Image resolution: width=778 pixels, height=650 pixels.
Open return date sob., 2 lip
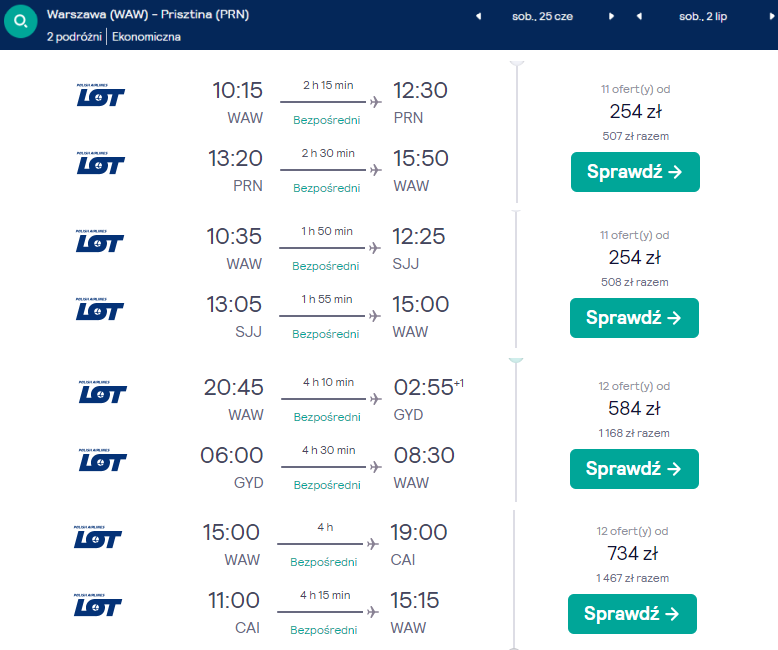point(703,16)
